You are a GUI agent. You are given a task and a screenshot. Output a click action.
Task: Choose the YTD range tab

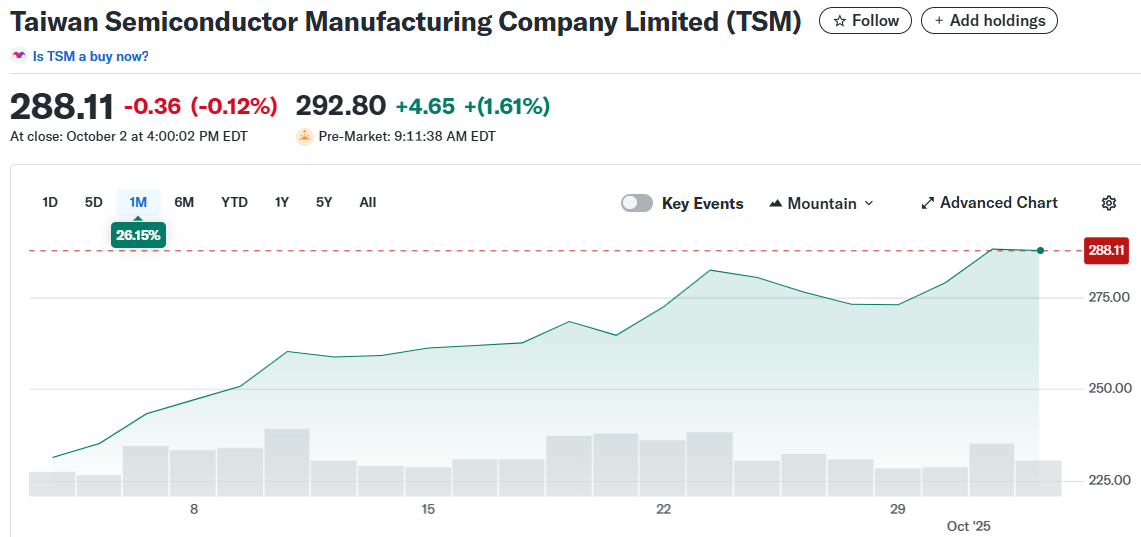[x=234, y=202]
